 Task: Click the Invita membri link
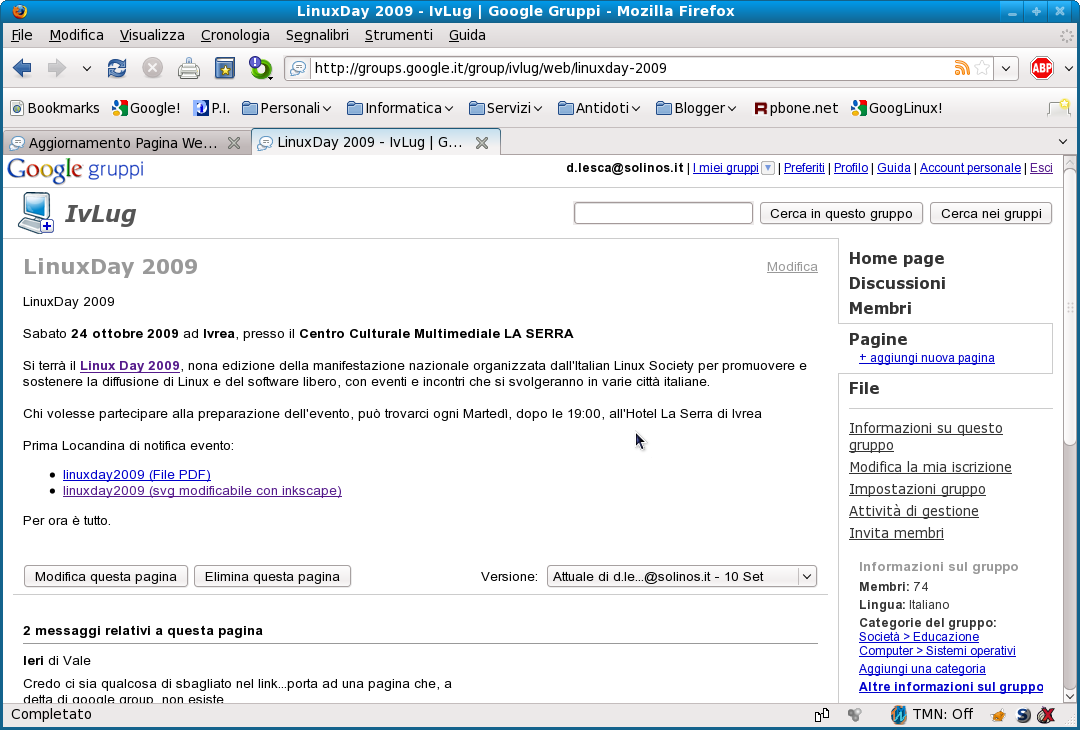click(896, 533)
